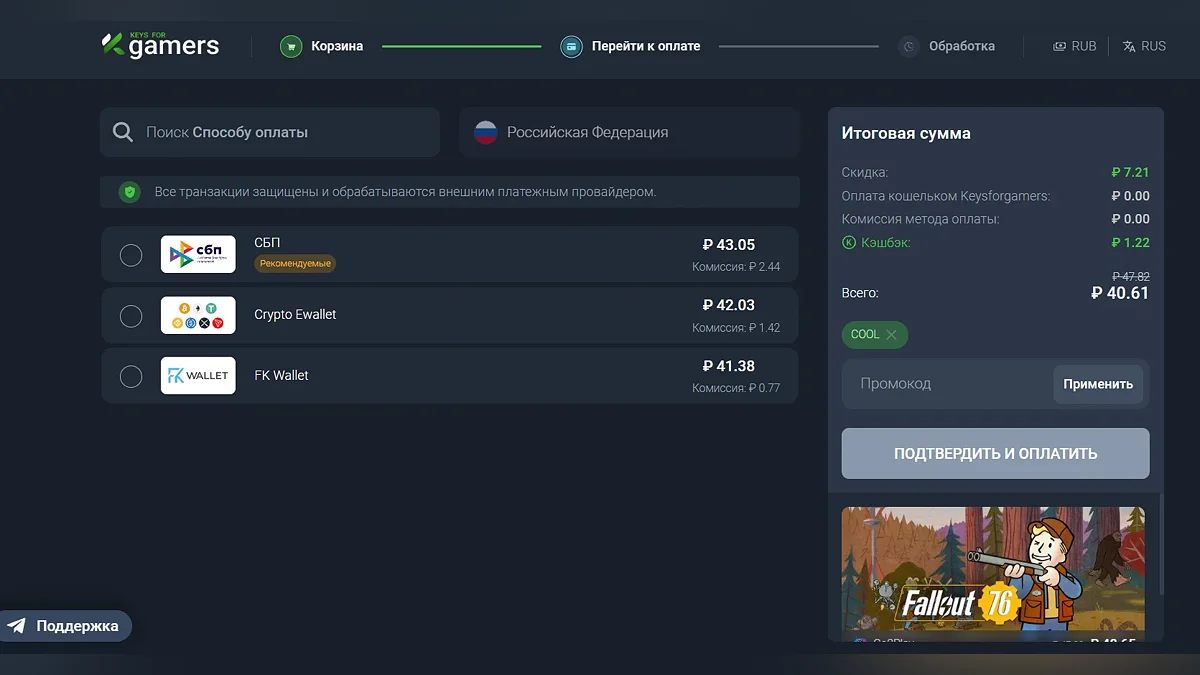Click the FK Wallet price ₽ 41.38
Viewport: 1200px width, 675px height.
tap(729, 366)
